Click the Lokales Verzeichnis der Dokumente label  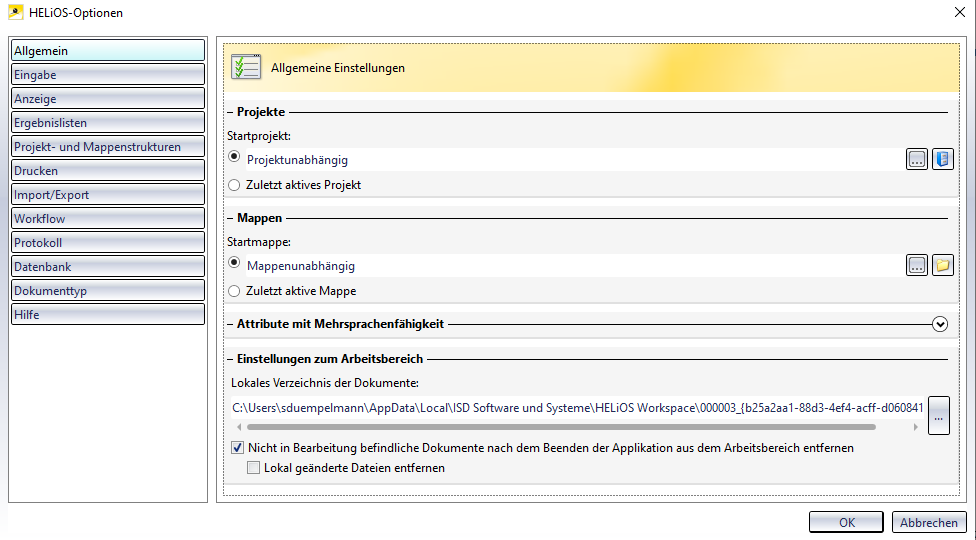tap(325, 383)
